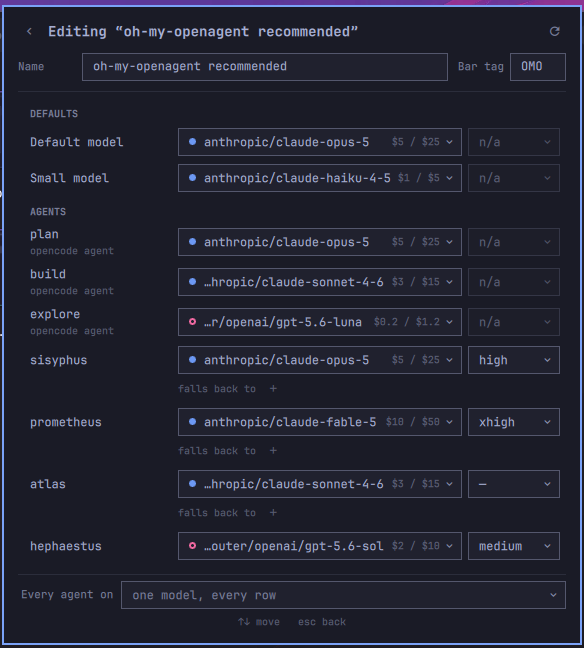Change prometheus effort from xhigh

point(514,422)
